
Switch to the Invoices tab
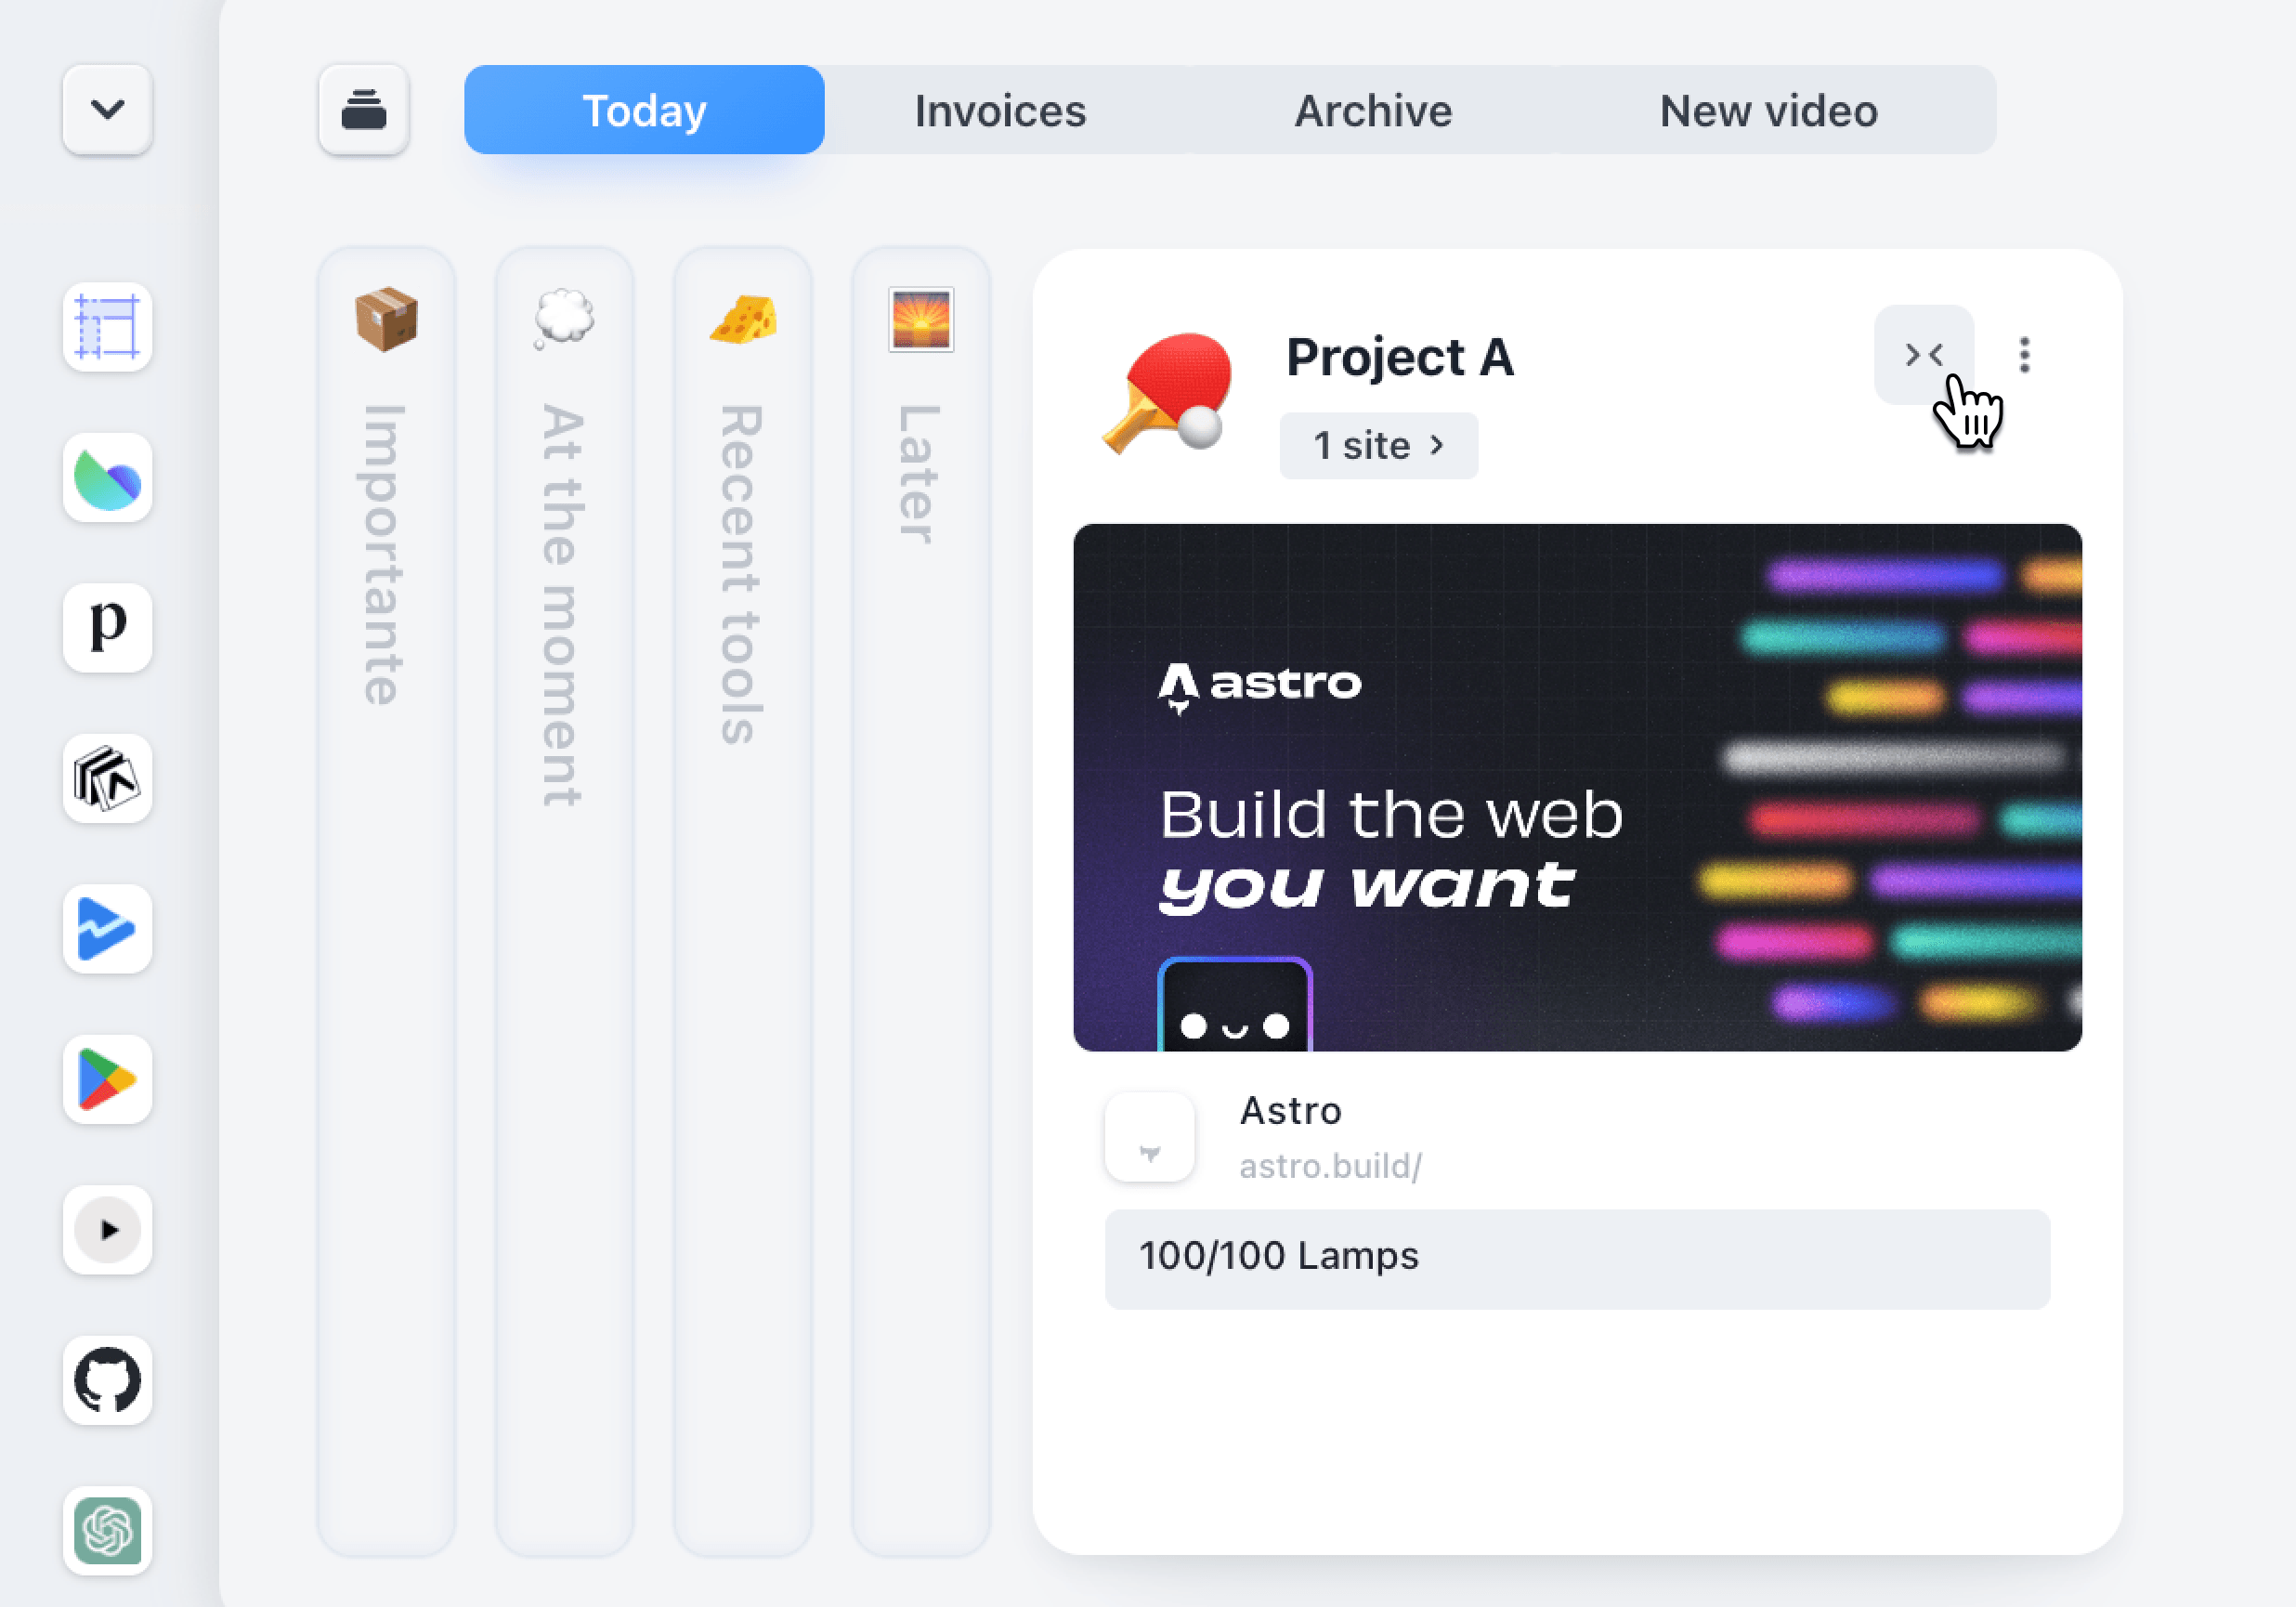click(x=1000, y=109)
